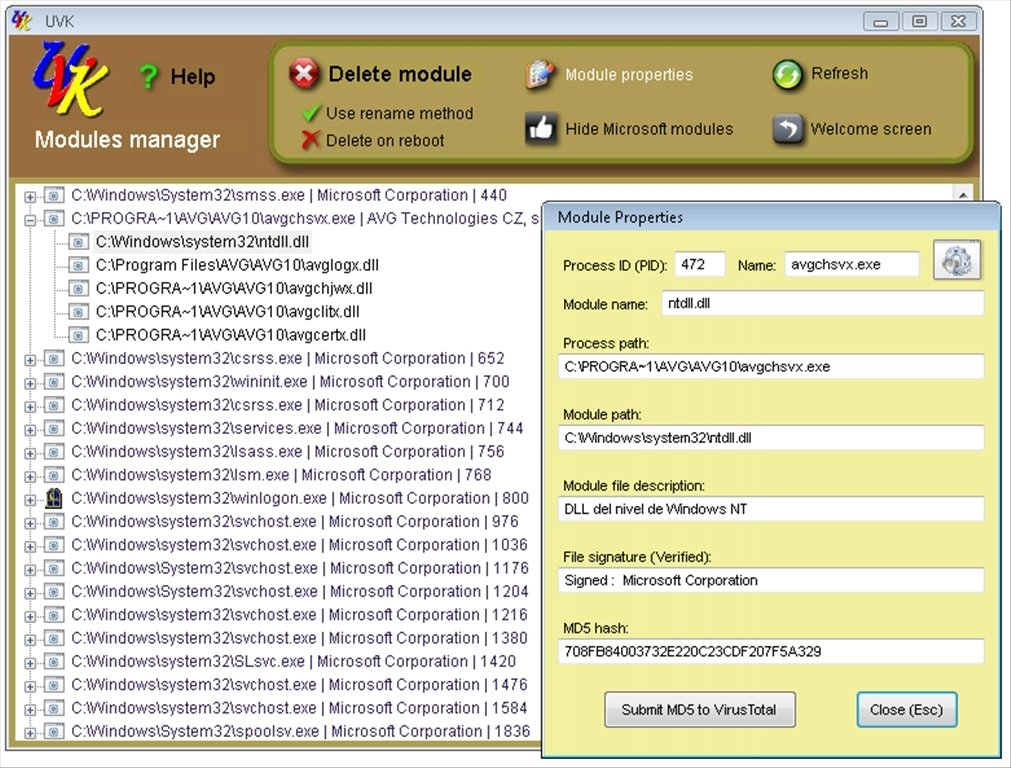This screenshot has height=768, width=1011.
Task: Click the Refresh label
Action: [x=839, y=74]
